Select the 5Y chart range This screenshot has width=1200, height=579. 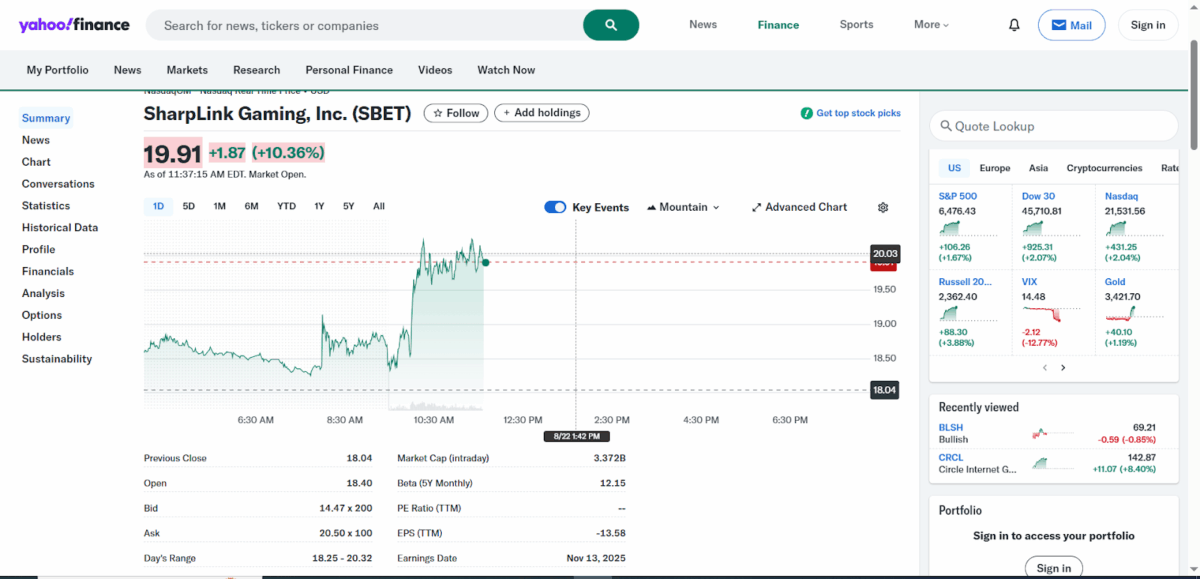(x=348, y=206)
